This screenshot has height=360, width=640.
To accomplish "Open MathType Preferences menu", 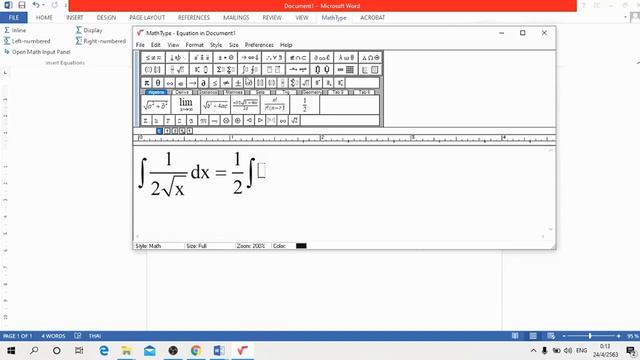I will point(259,45).
